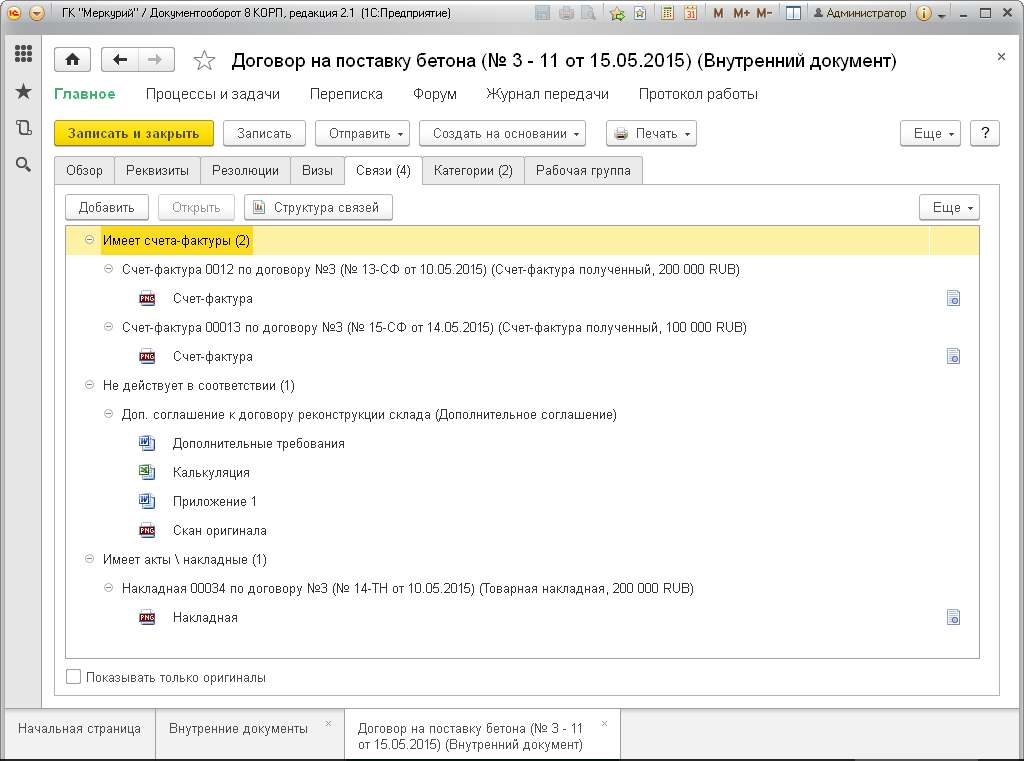This screenshot has height=761, width=1024.
Task: Open 'Создать на основании' dropdown
Action: pos(502,133)
